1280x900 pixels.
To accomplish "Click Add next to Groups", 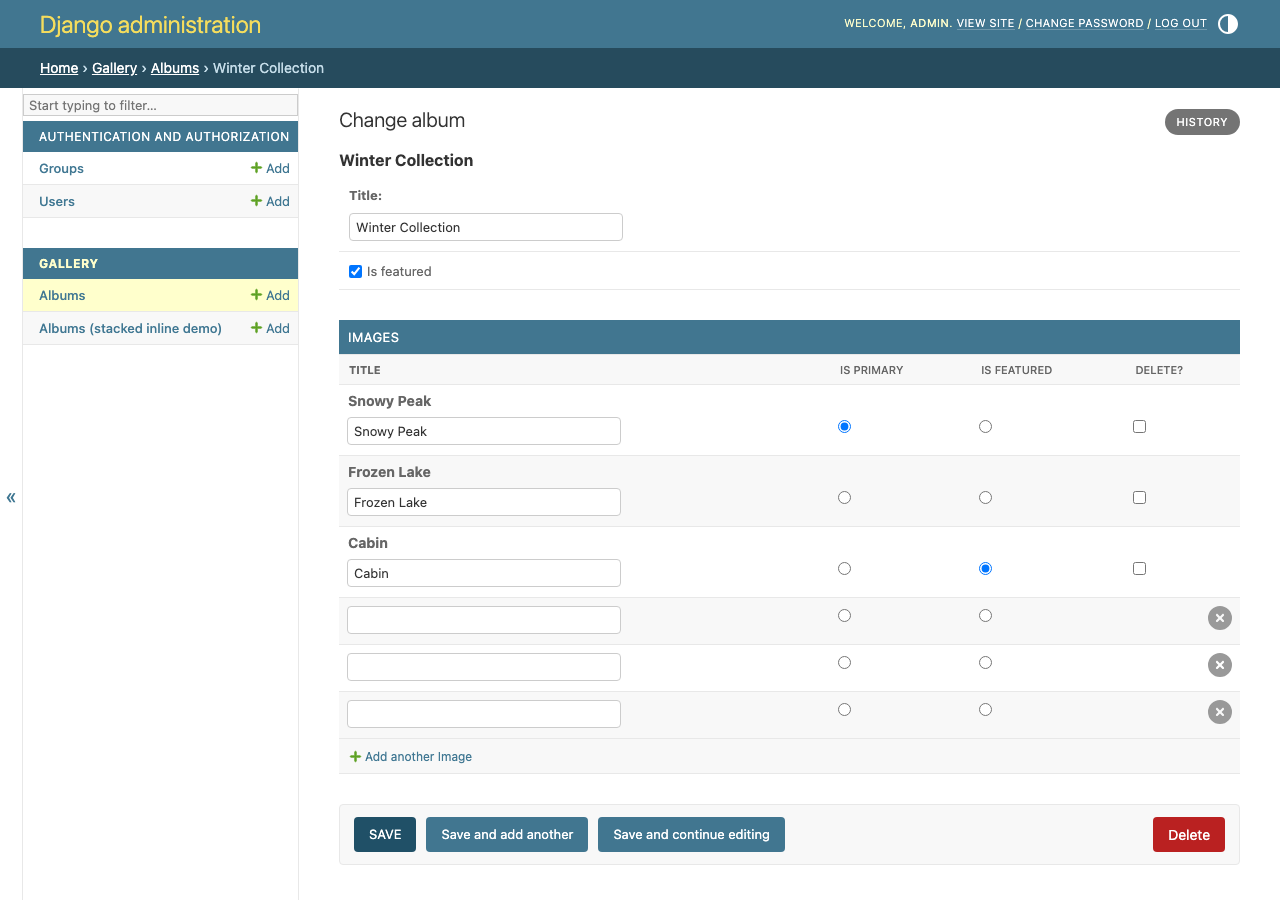I will click(x=270, y=168).
